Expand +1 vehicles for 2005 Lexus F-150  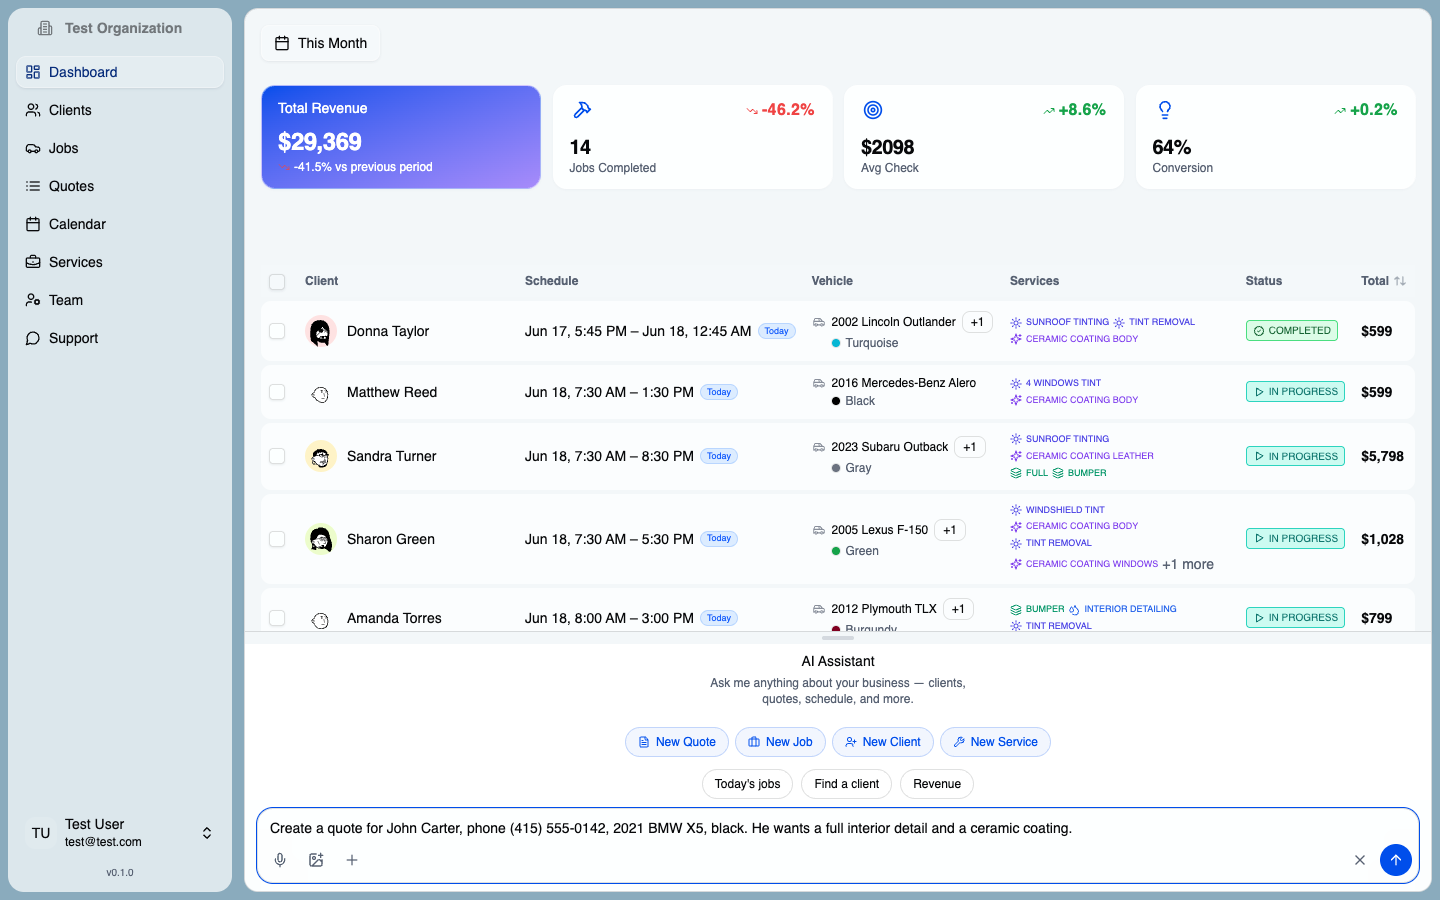tap(949, 530)
